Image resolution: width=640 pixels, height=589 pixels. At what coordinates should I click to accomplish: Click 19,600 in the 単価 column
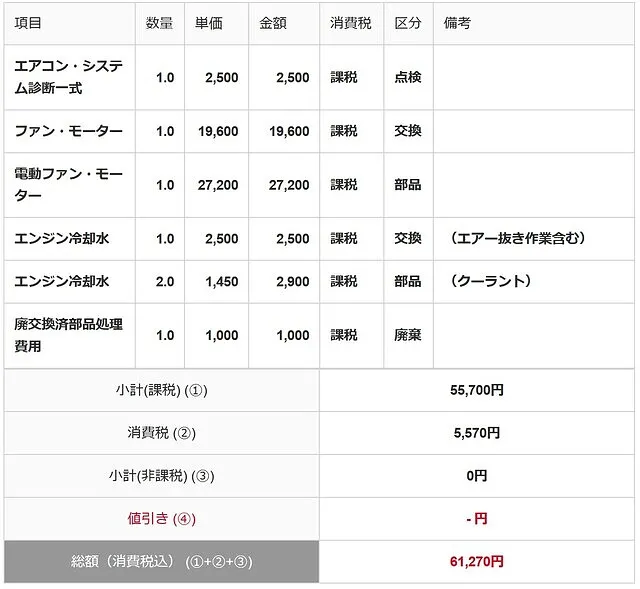click(220, 132)
